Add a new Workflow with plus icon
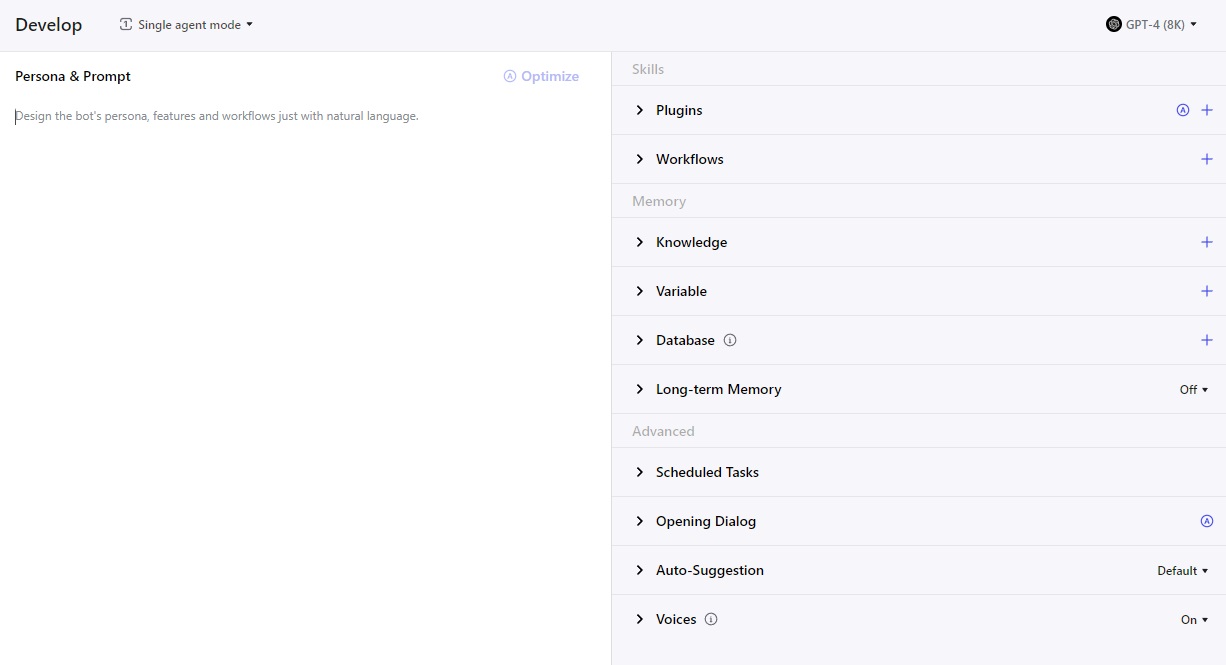The image size is (1226, 665). 1206,159
